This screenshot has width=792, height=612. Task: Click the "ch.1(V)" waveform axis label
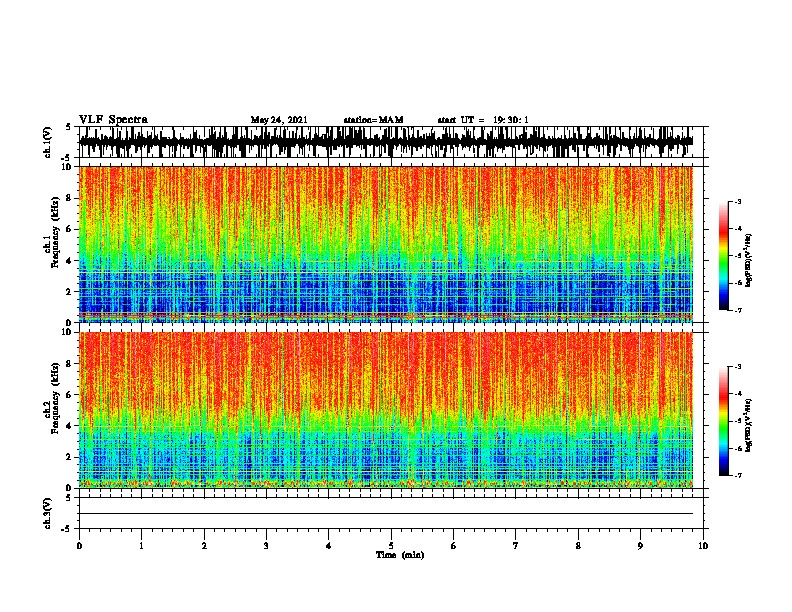pos(48,142)
